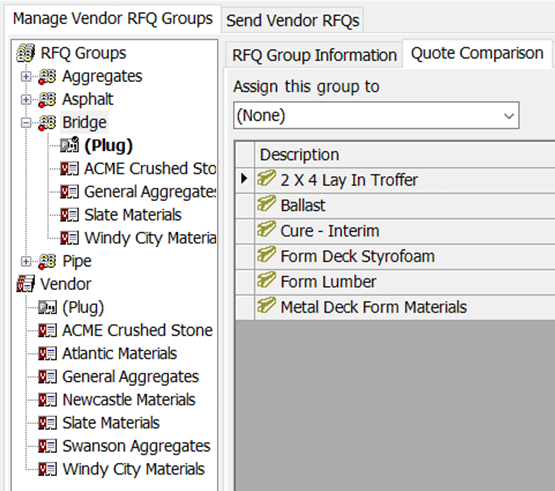
Task: Click the Vendor root node icon
Action: click(x=25, y=284)
